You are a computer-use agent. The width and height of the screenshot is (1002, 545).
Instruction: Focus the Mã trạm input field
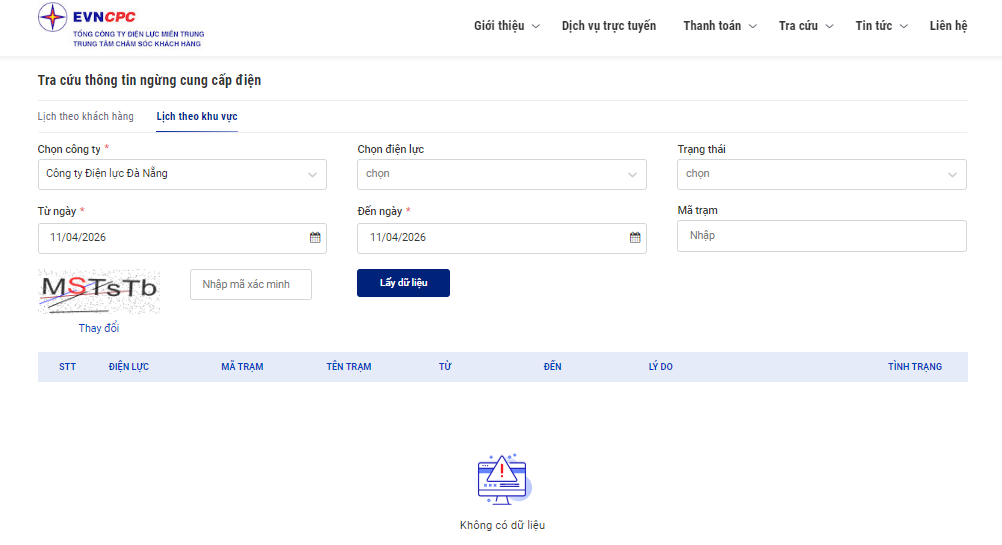tap(822, 236)
